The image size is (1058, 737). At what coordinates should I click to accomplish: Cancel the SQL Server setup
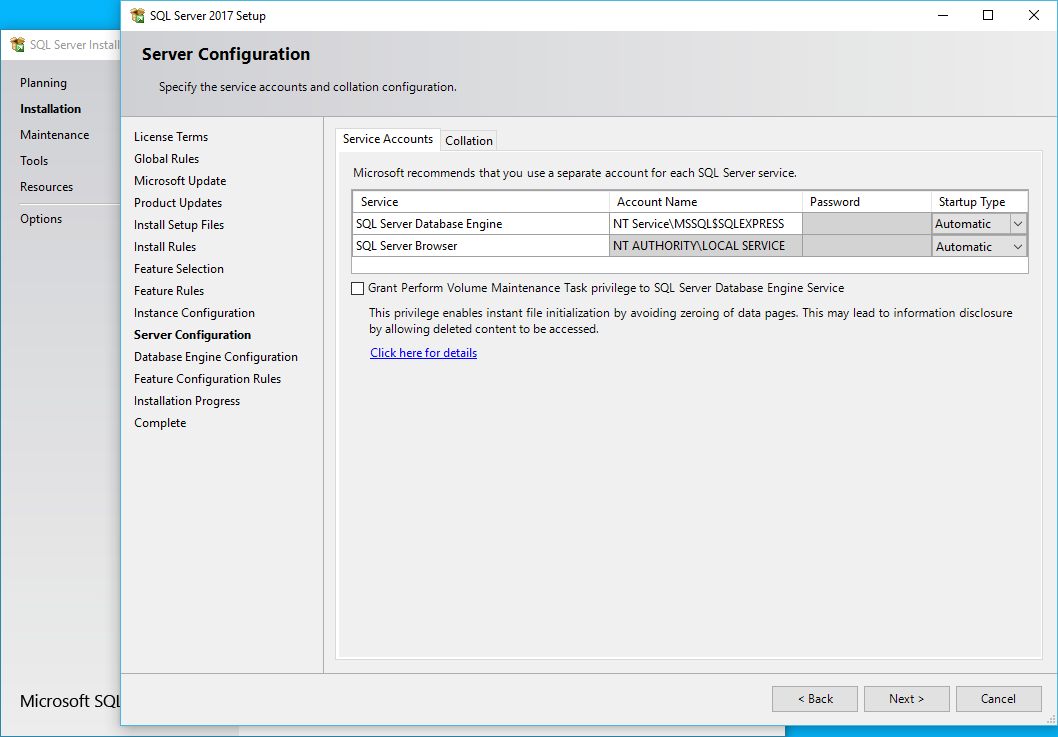point(998,699)
